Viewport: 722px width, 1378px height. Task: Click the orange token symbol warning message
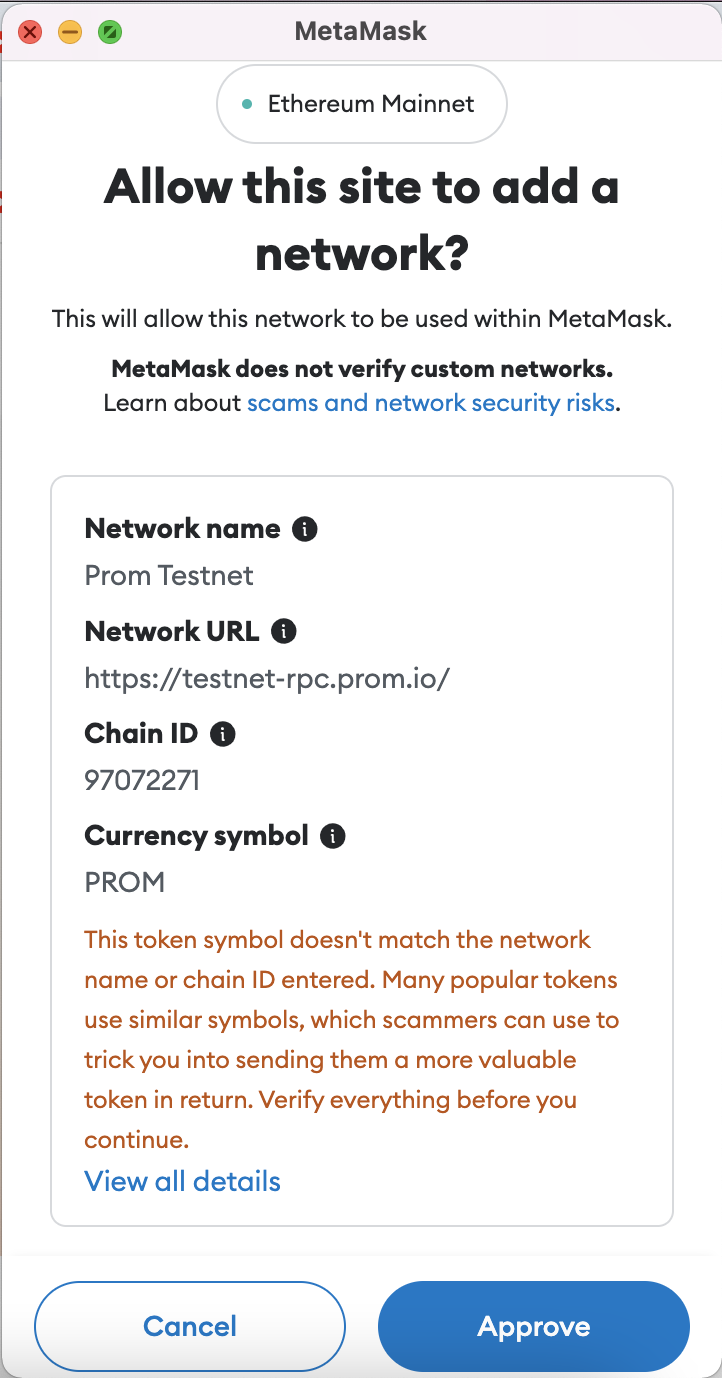click(x=350, y=1039)
